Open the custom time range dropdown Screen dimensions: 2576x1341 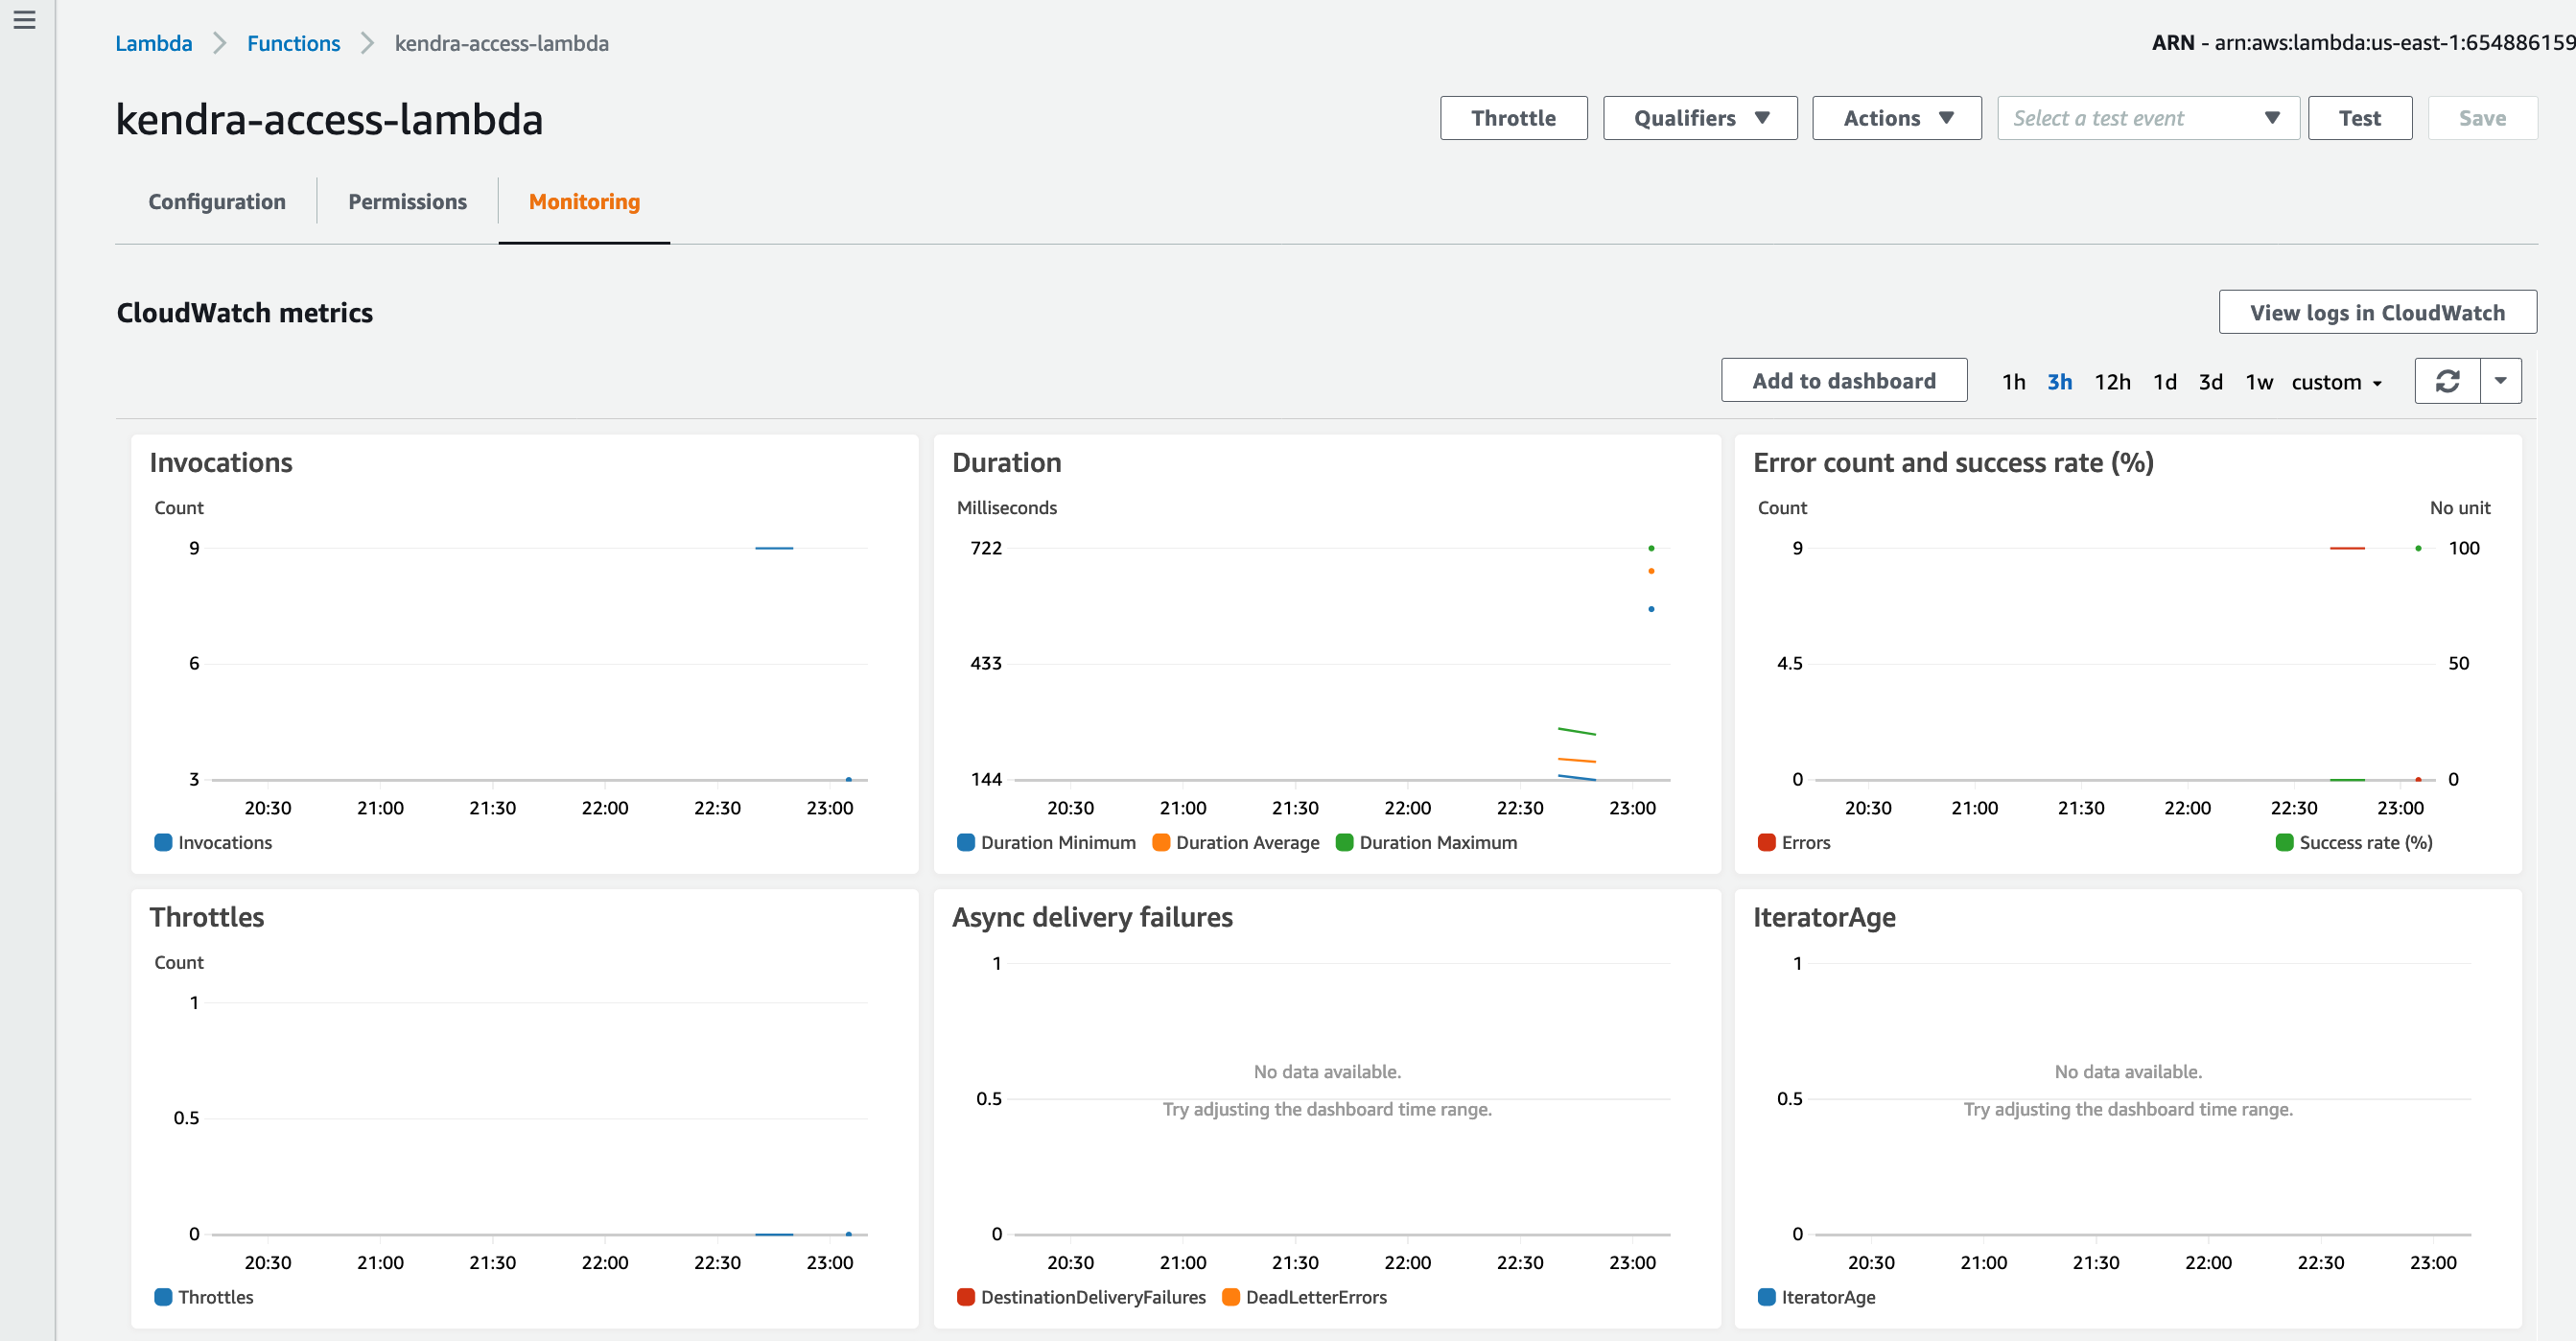[x=2337, y=382]
